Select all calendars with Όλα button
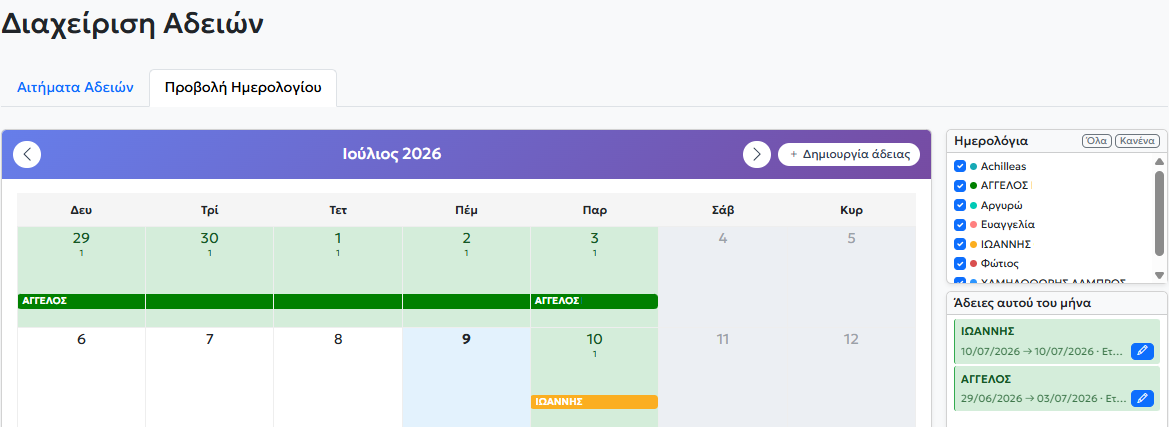The height and width of the screenshot is (427, 1169). point(1097,141)
